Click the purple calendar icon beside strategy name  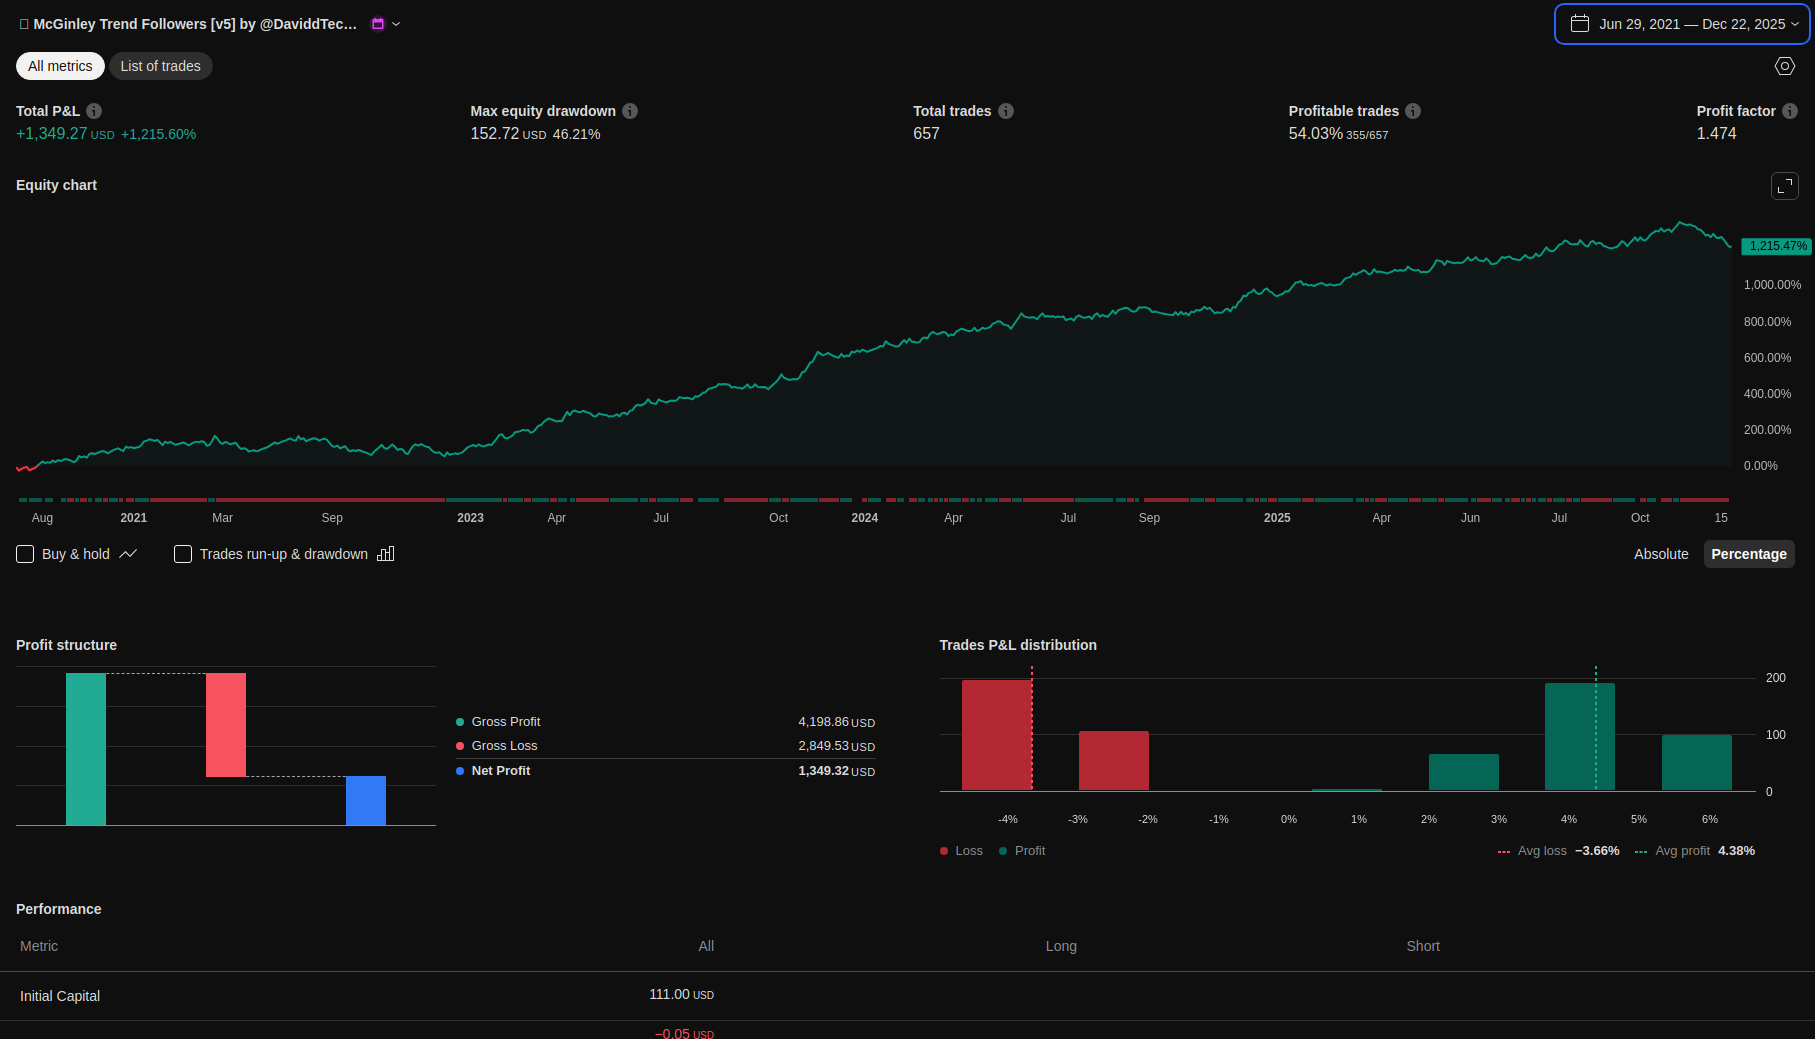378,24
